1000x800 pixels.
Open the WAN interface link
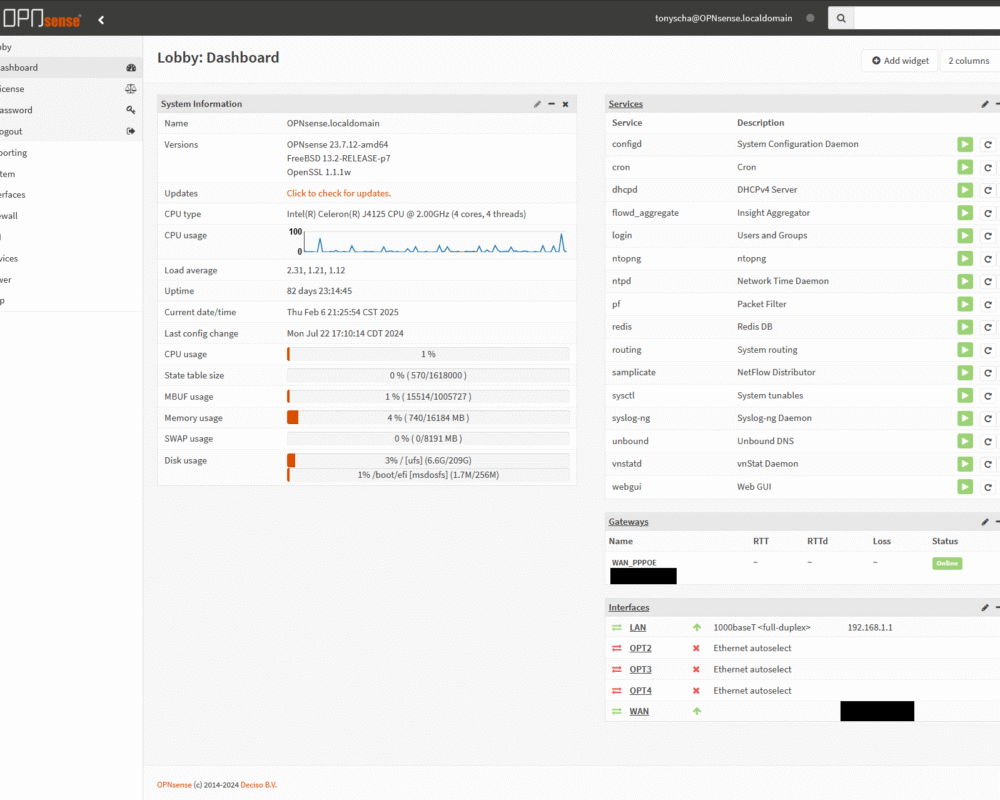(x=639, y=711)
